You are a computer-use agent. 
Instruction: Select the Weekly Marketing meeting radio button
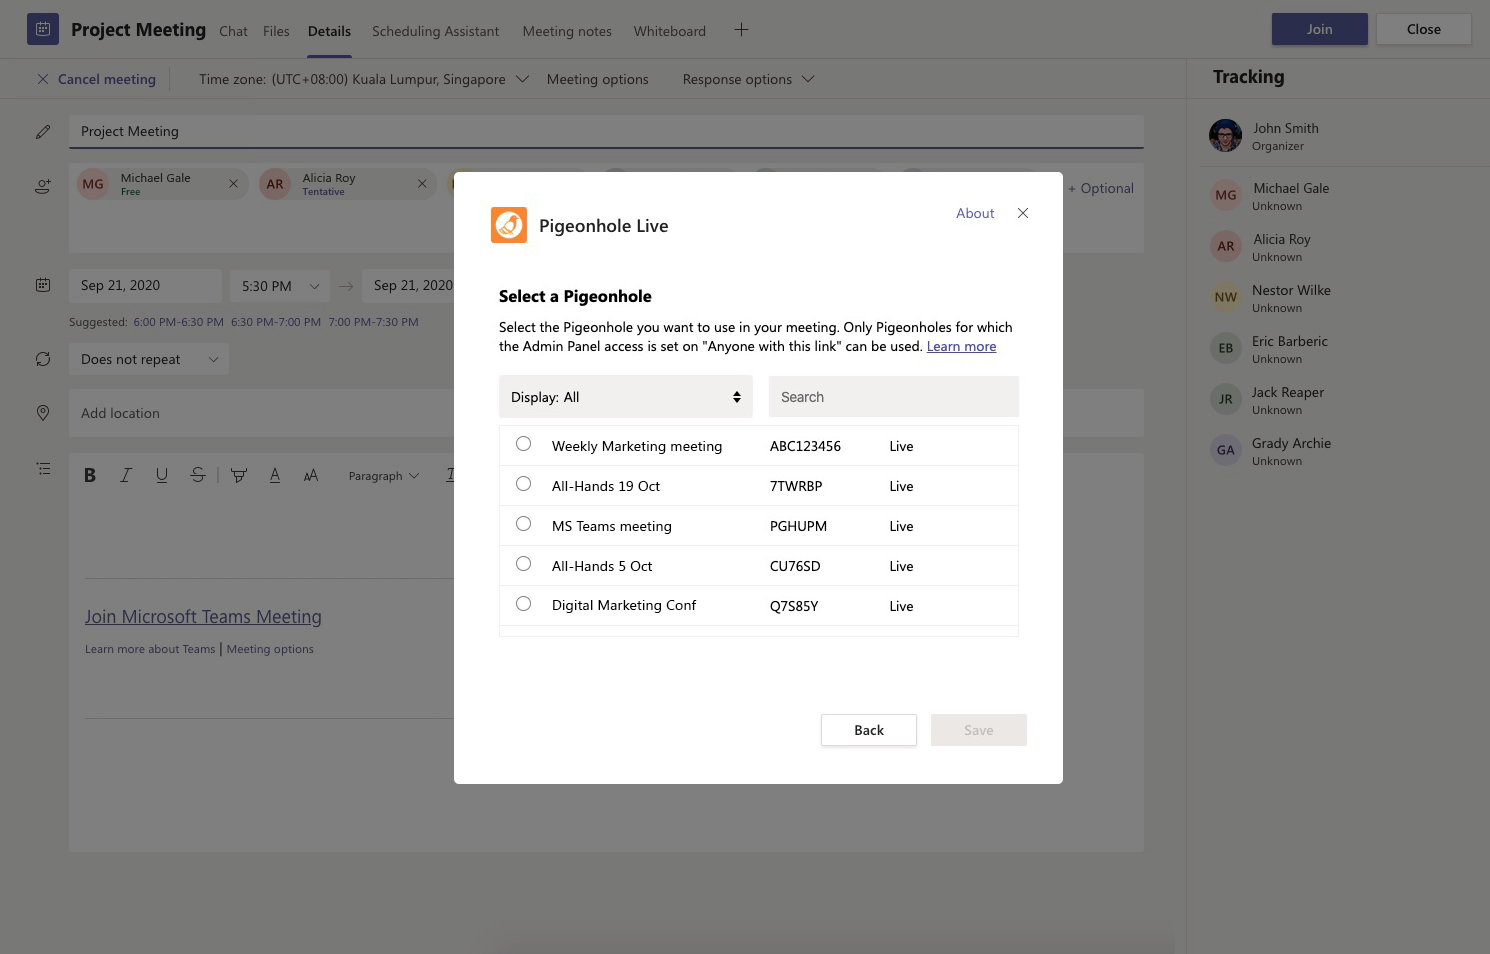tap(523, 444)
